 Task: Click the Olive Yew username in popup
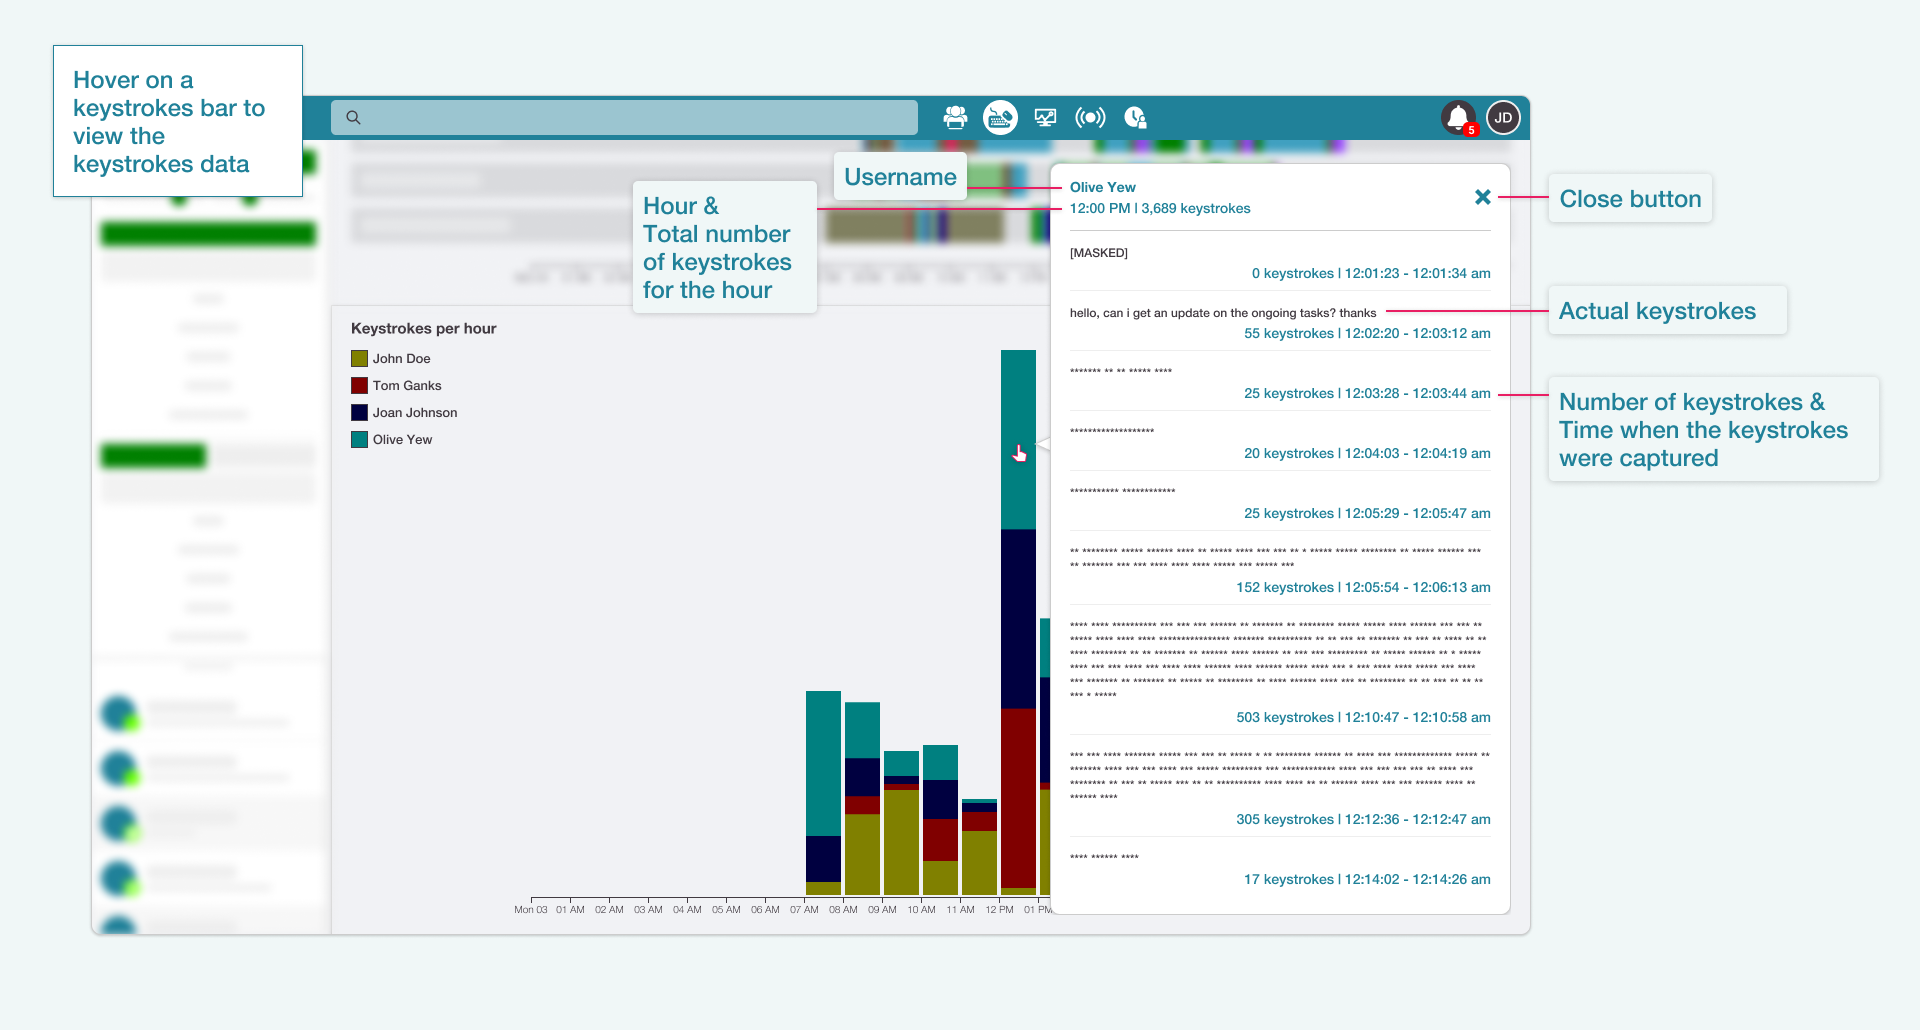(x=1102, y=187)
